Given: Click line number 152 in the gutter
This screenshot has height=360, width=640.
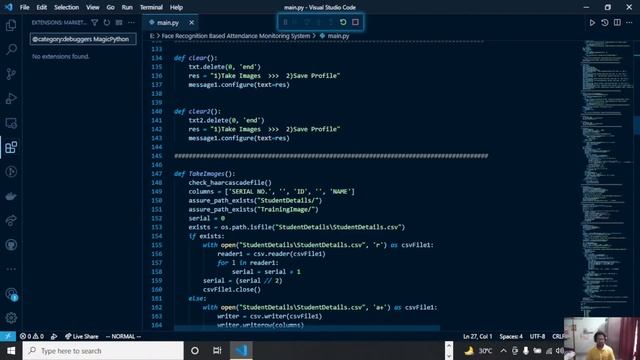Looking at the screenshot, I should (156, 218).
